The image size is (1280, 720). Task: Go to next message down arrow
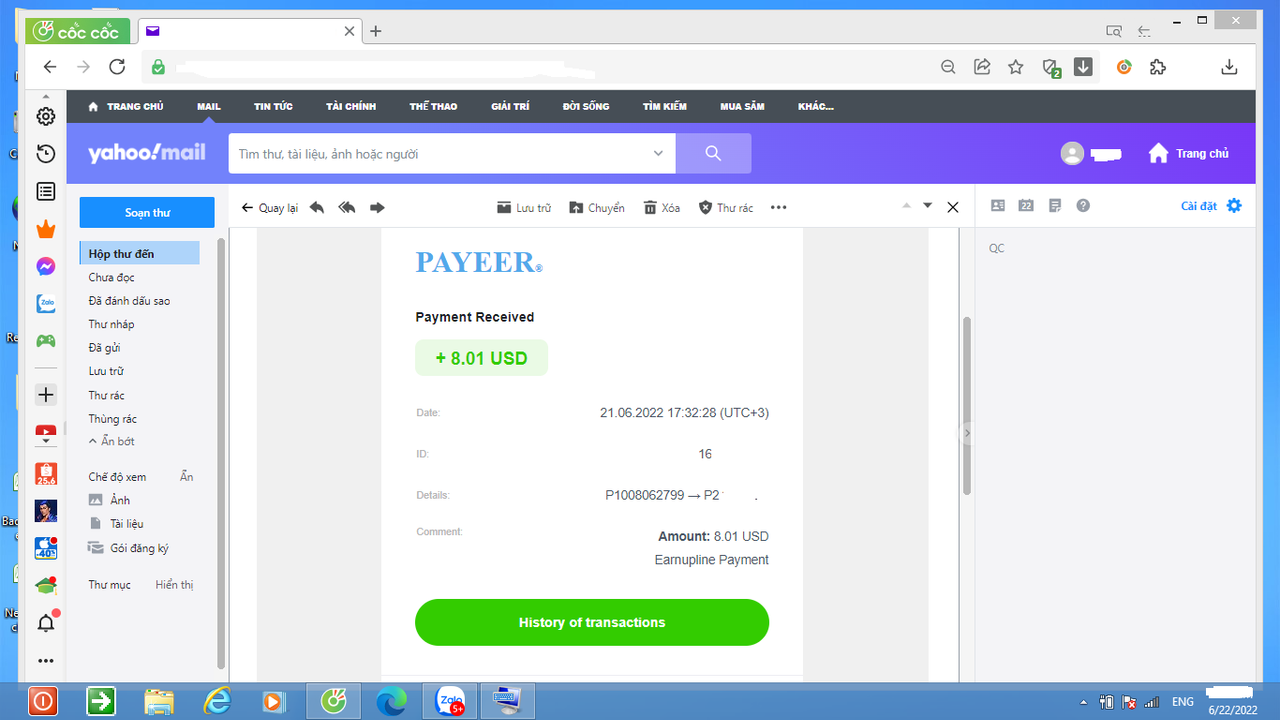[927, 205]
